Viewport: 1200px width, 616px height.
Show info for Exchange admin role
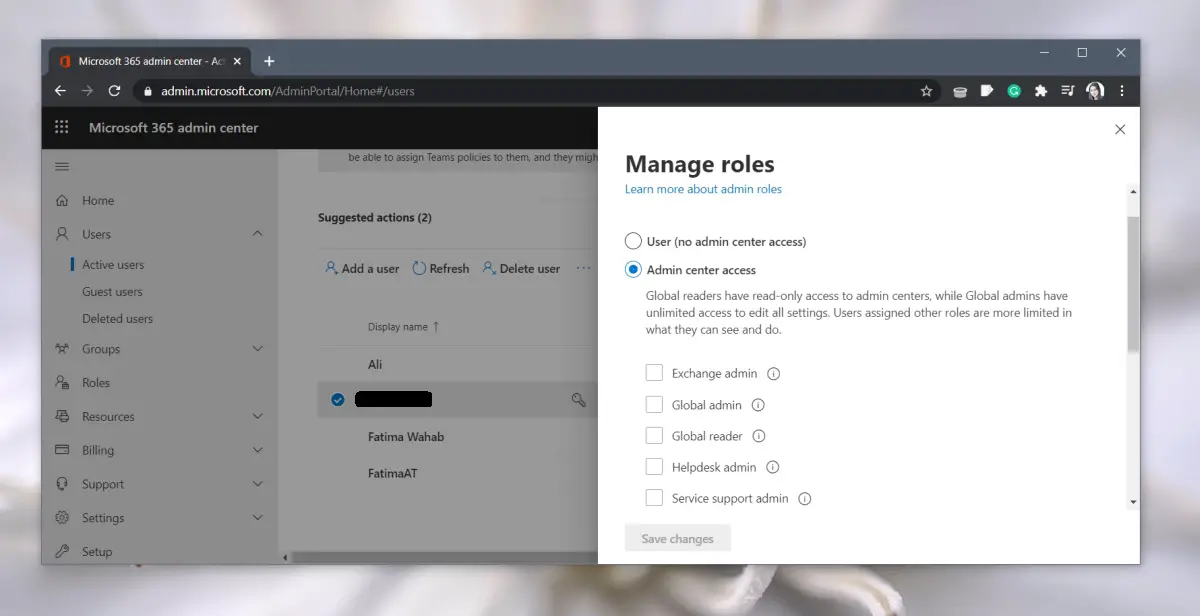(x=774, y=374)
